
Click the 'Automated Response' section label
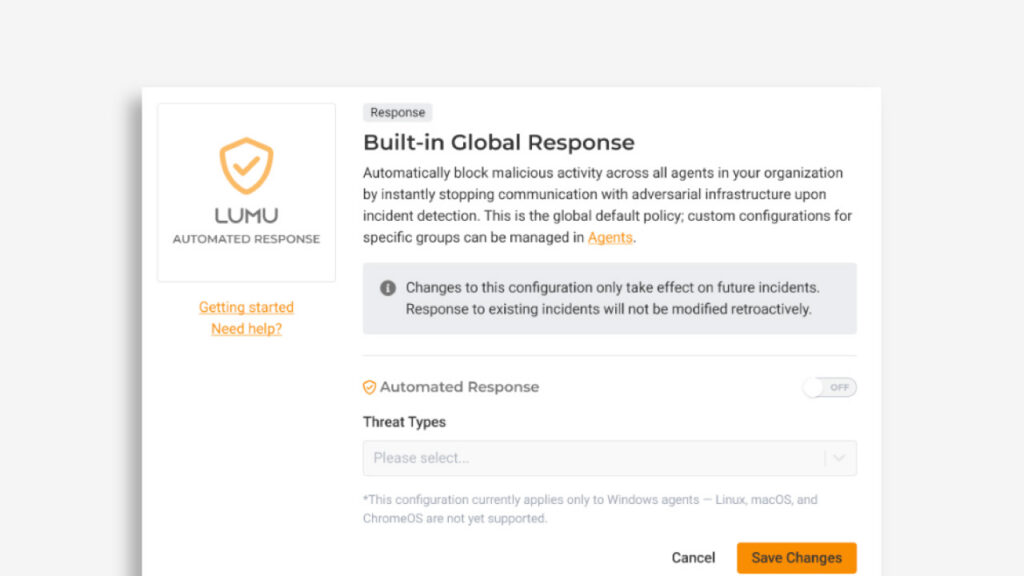click(459, 387)
